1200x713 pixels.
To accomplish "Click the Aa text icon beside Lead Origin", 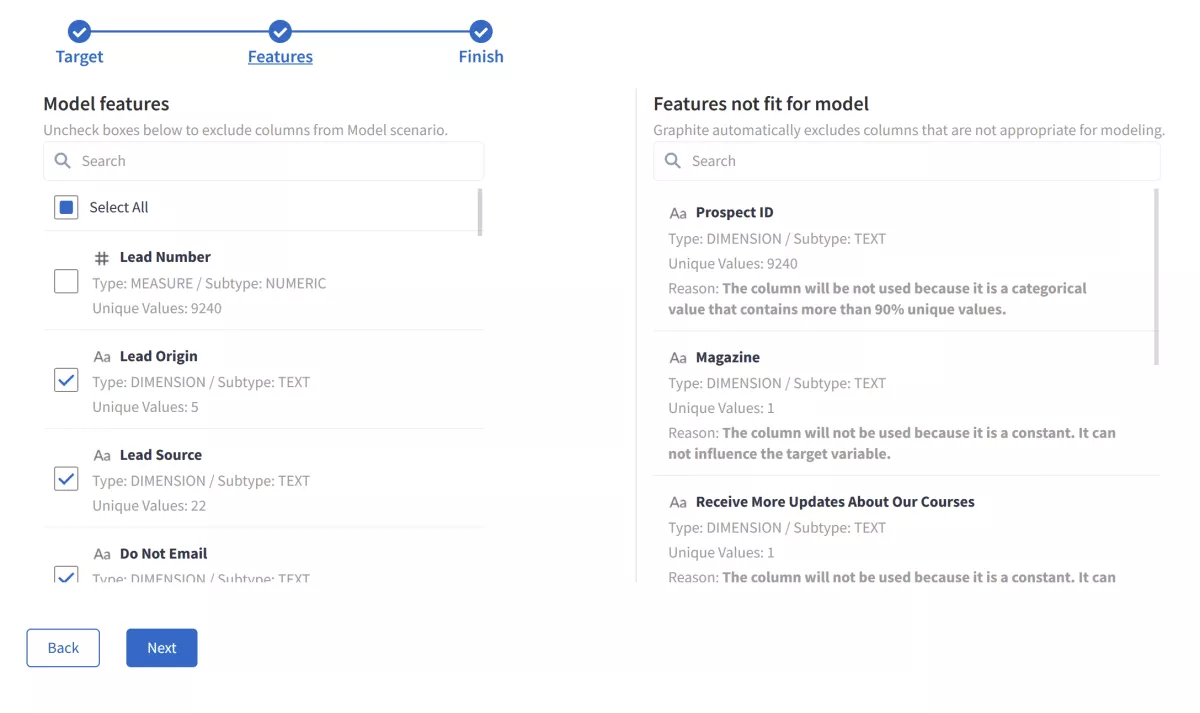I will pyautogui.click(x=101, y=356).
